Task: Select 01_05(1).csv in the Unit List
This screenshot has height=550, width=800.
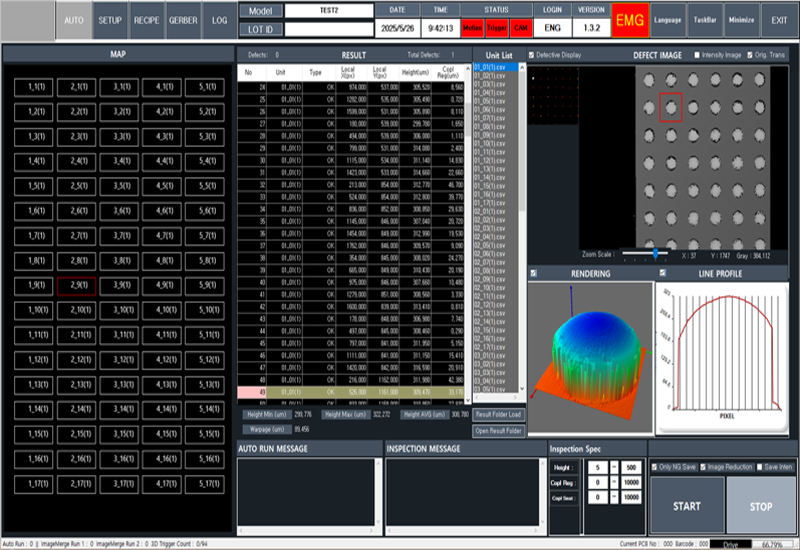Action: click(x=490, y=102)
